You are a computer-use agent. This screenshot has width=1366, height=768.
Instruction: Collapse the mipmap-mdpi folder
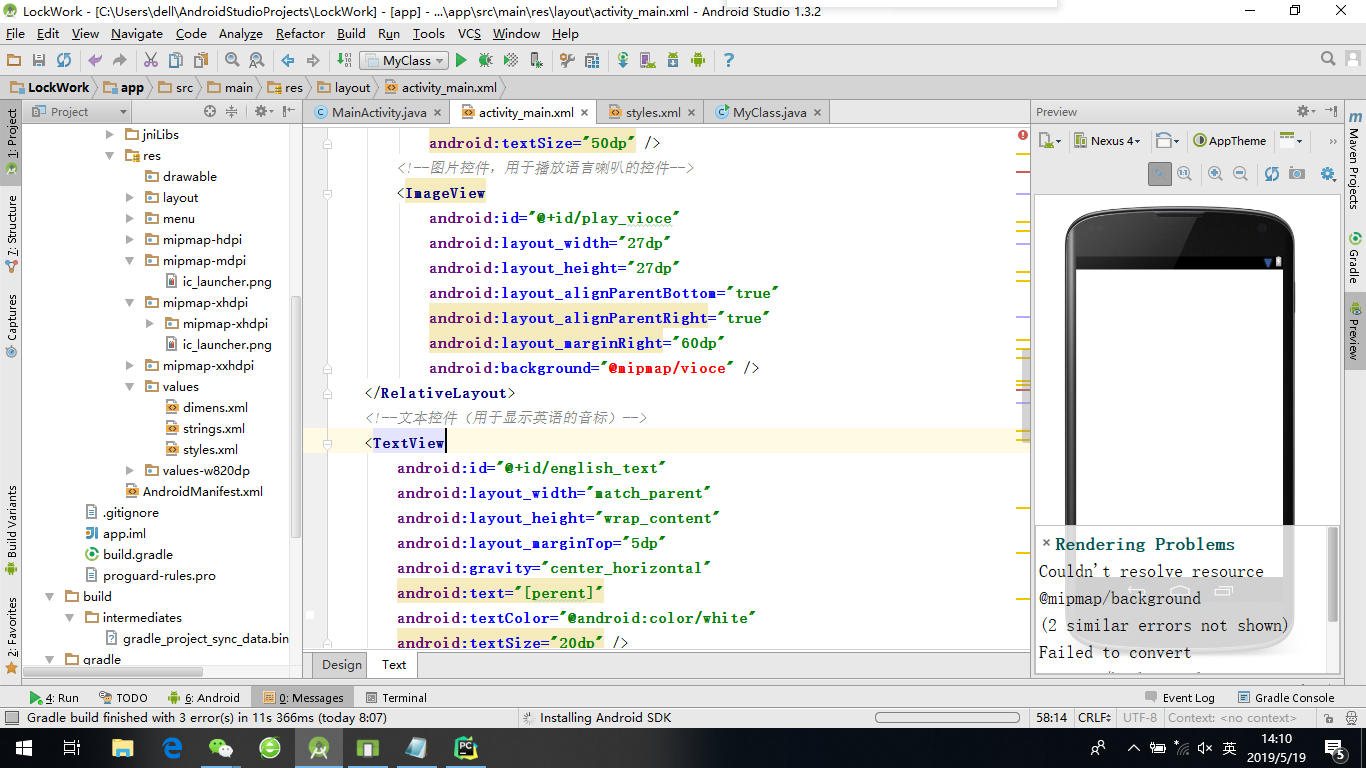coord(130,261)
